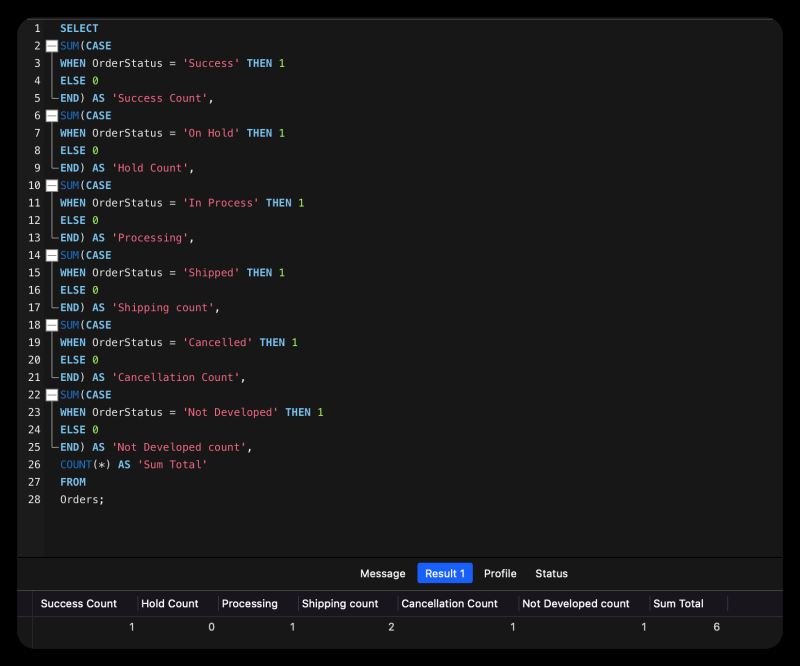The width and height of the screenshot is (800, 666).
Task: Click the 'Shipping count' alias on line 17
Action: pos(163,308)
